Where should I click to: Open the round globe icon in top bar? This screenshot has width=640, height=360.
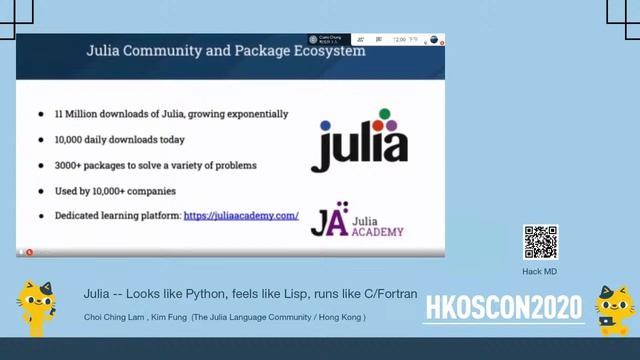tap(434, 39)
